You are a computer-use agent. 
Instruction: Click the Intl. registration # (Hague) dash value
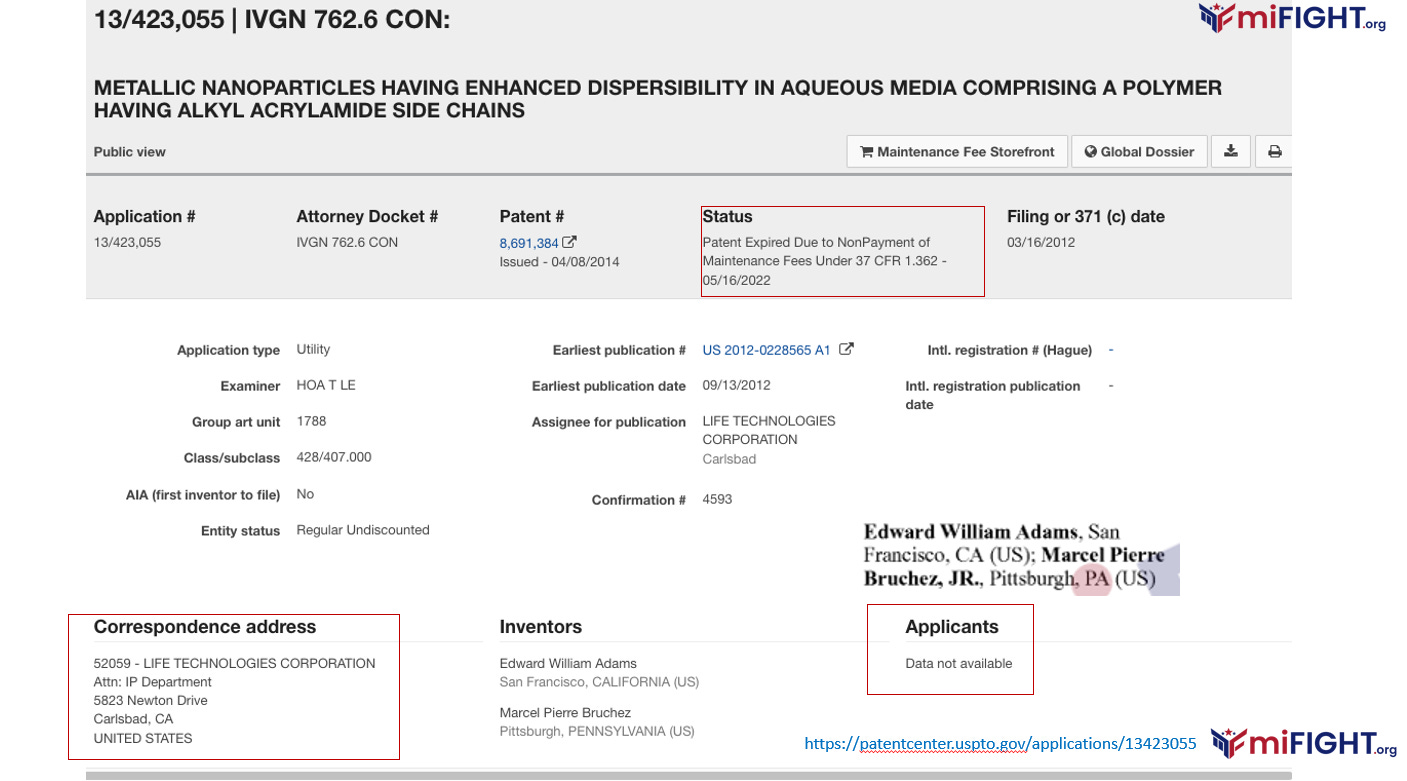coord(1111,350)
